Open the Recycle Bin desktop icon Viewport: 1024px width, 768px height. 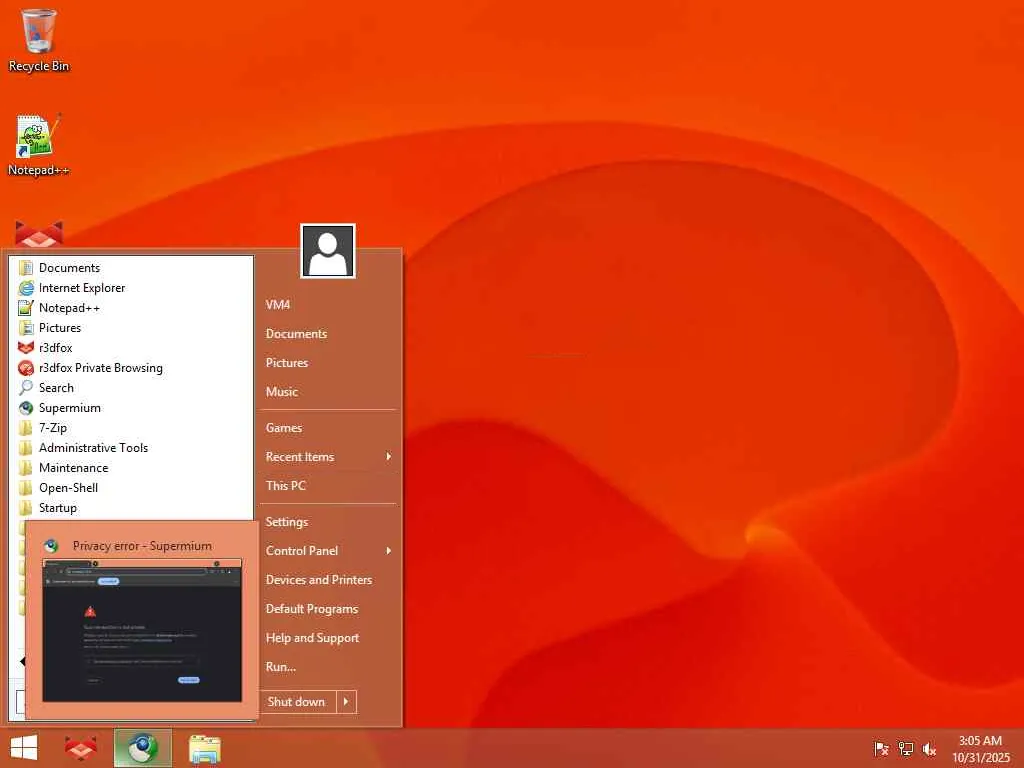click(39, 40)
